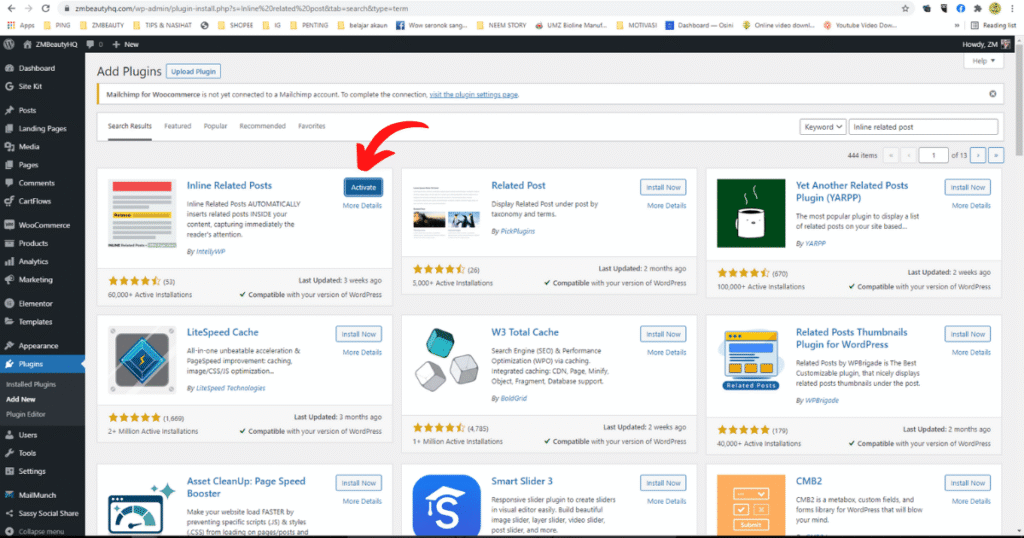The image size is (1024, 538).
Task: Open comments bubble in admin bar
Action: click(x=91, y=44)
